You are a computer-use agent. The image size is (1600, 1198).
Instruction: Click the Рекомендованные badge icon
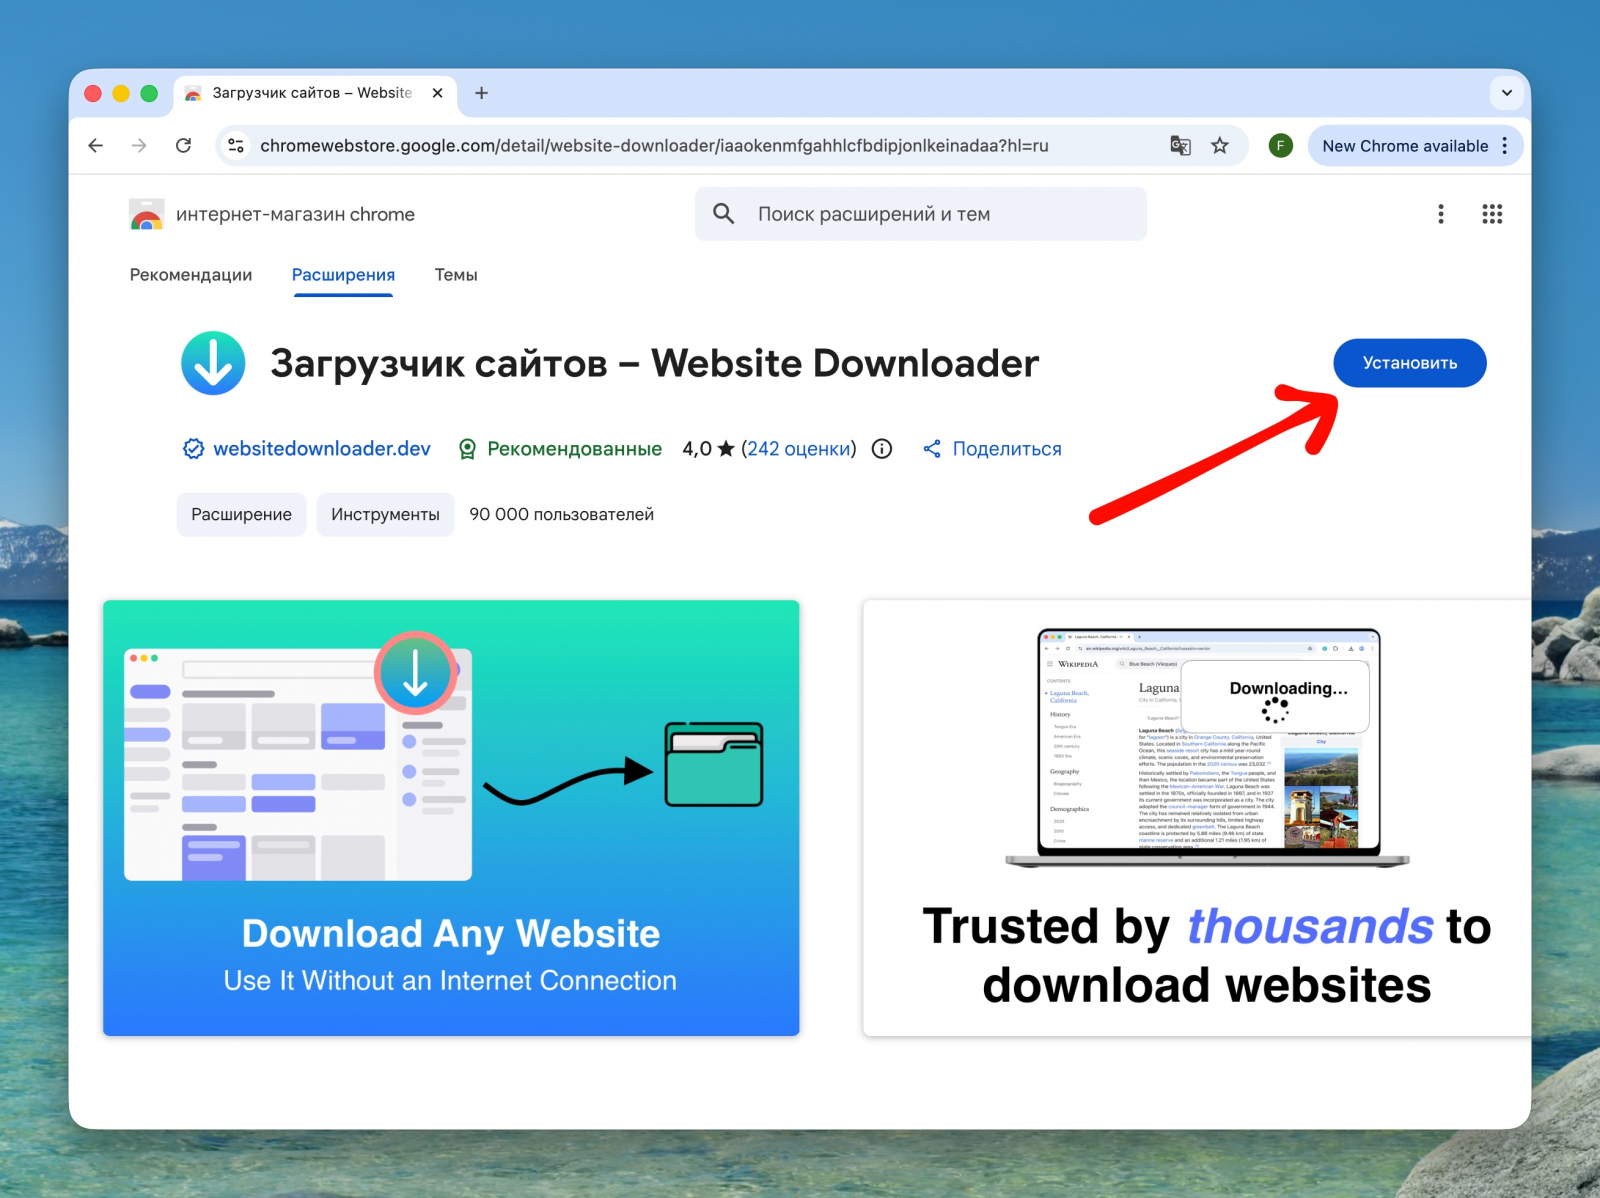[x=466, y=448]
